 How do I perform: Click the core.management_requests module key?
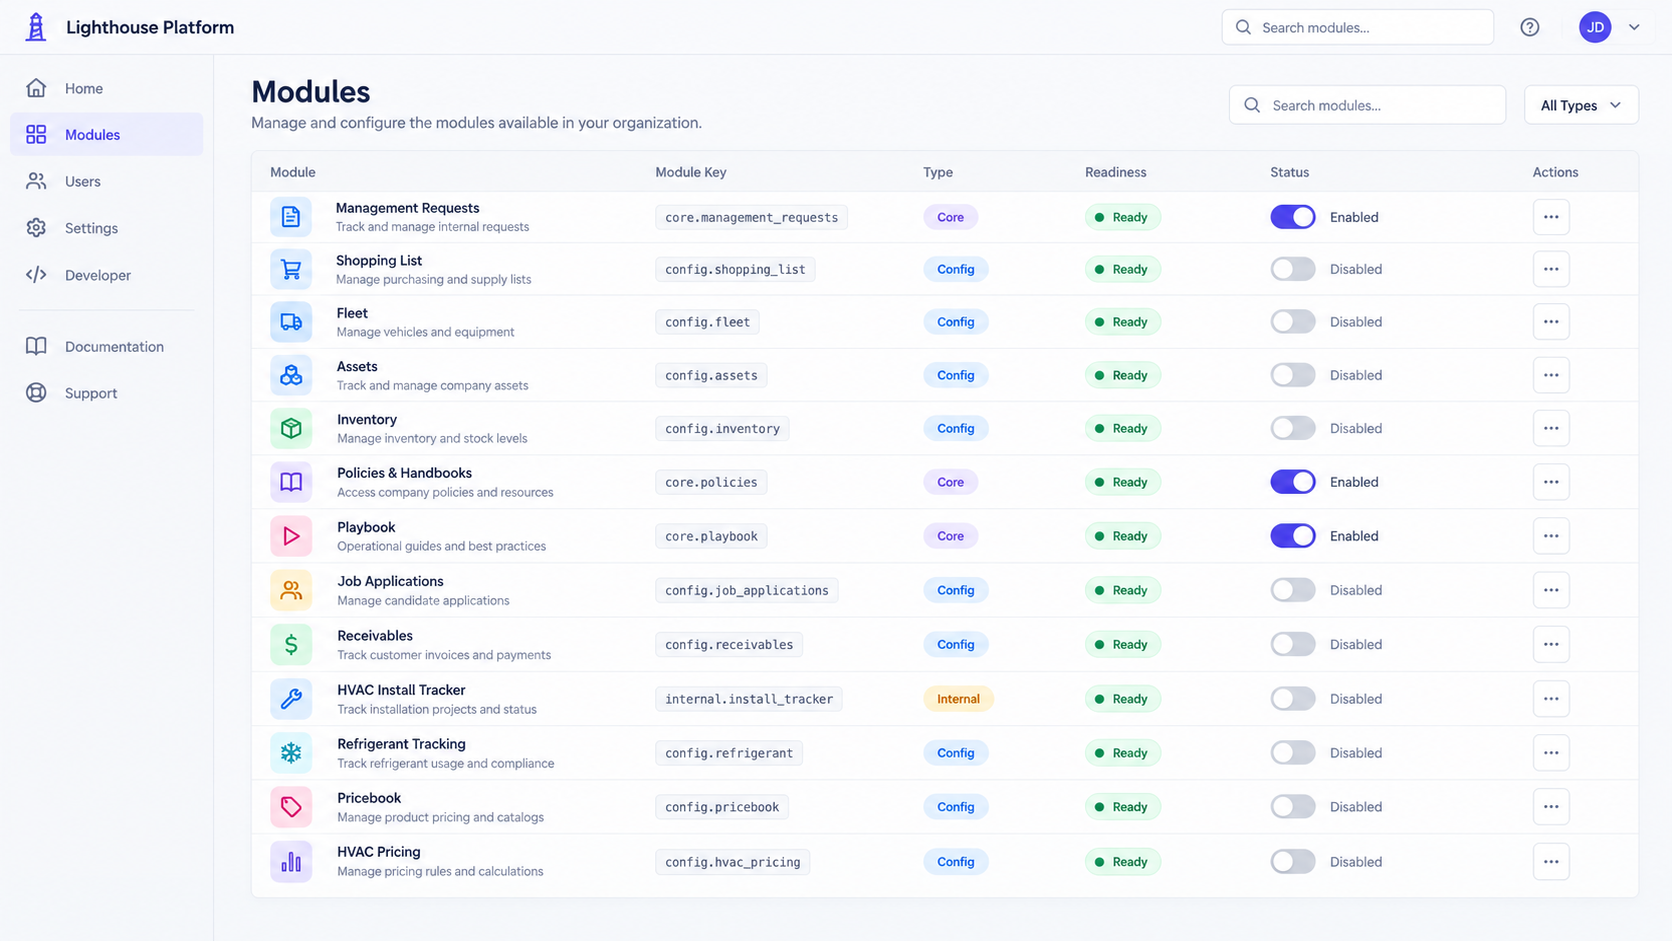(751, 217)
